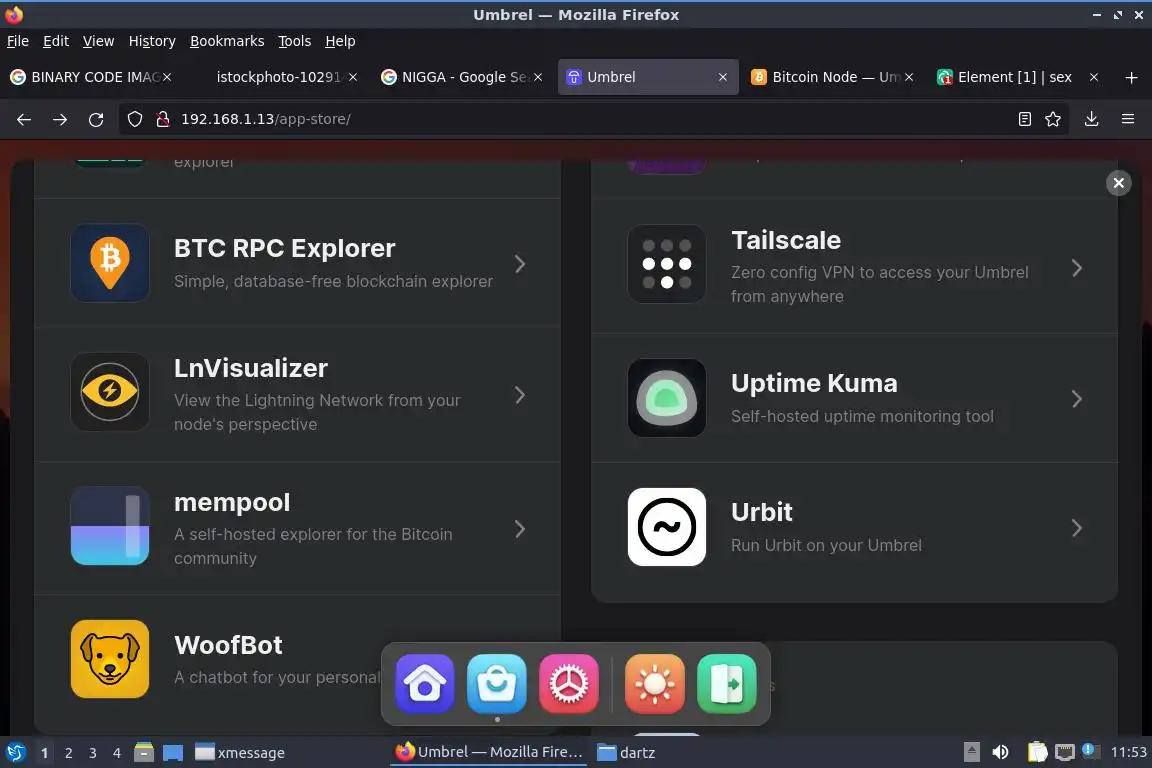Go to Umbrel Home in the dock
The height and width of the screenshot is (768, 1152).
(x=425, y=683)
